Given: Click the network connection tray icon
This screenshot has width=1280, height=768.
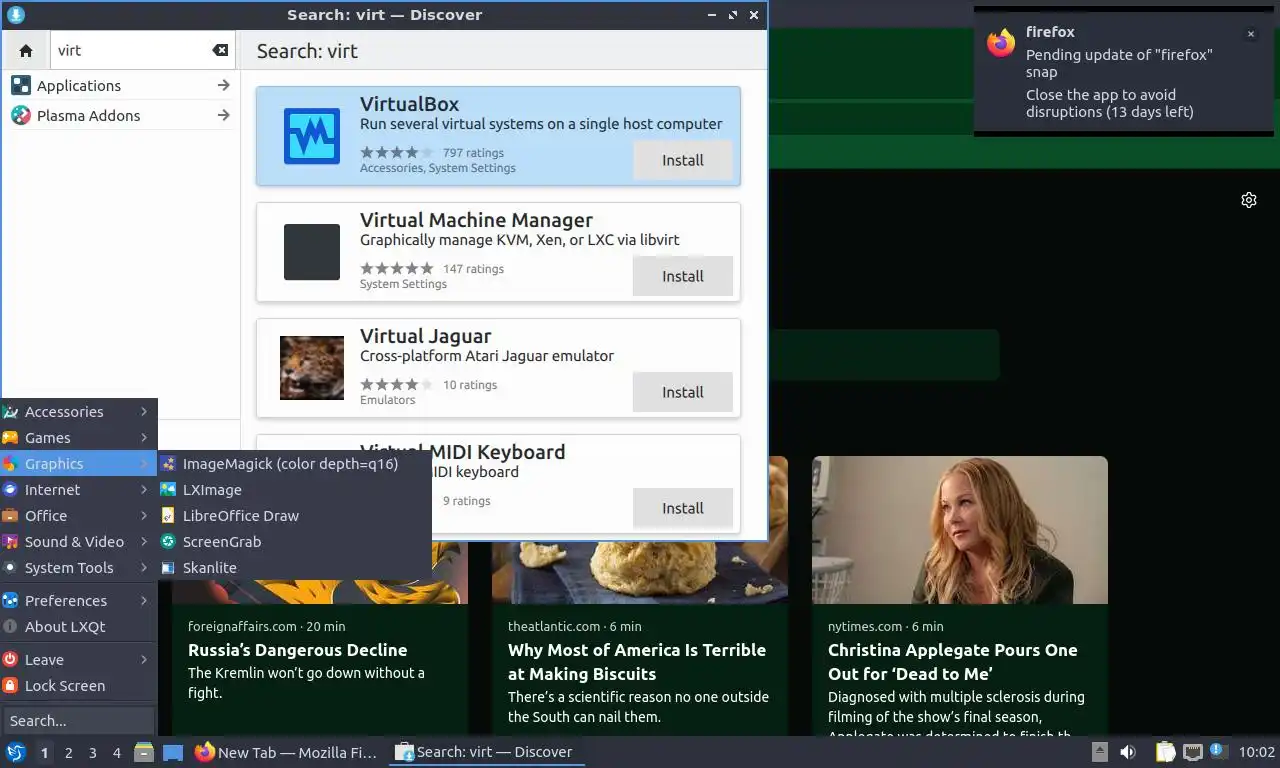Looking at the screenshot, I should tap(1192, 752).
